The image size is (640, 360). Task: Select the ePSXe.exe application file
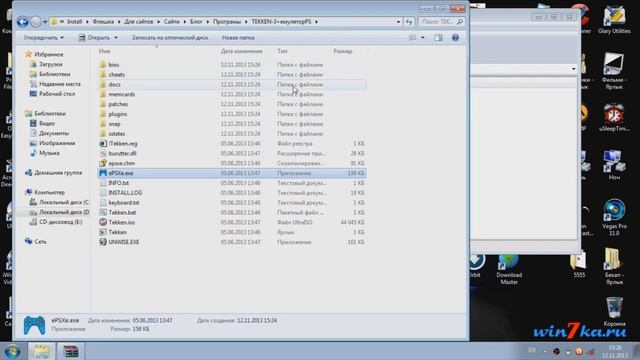coord(232,173)
